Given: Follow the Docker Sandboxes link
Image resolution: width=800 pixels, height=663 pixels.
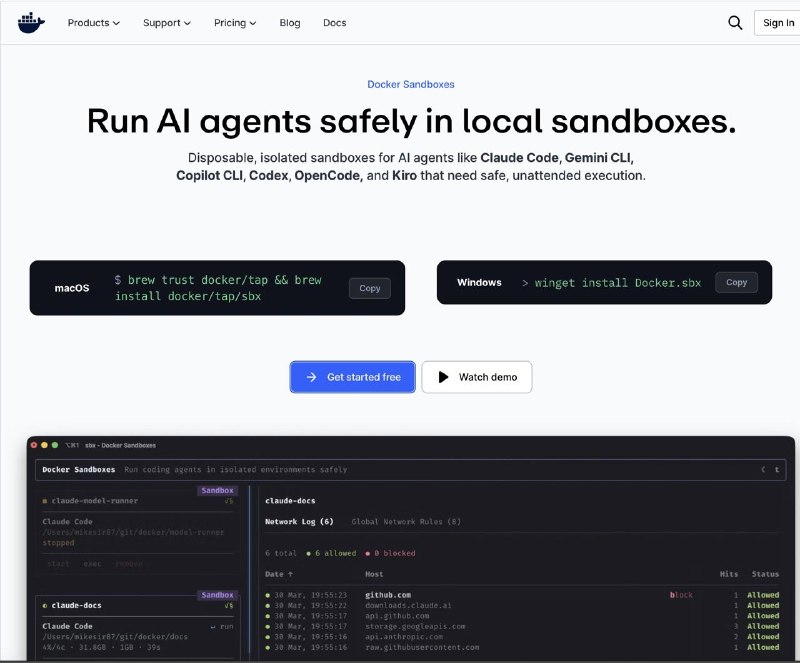Looking at the screenshot, I should [411, 84].
